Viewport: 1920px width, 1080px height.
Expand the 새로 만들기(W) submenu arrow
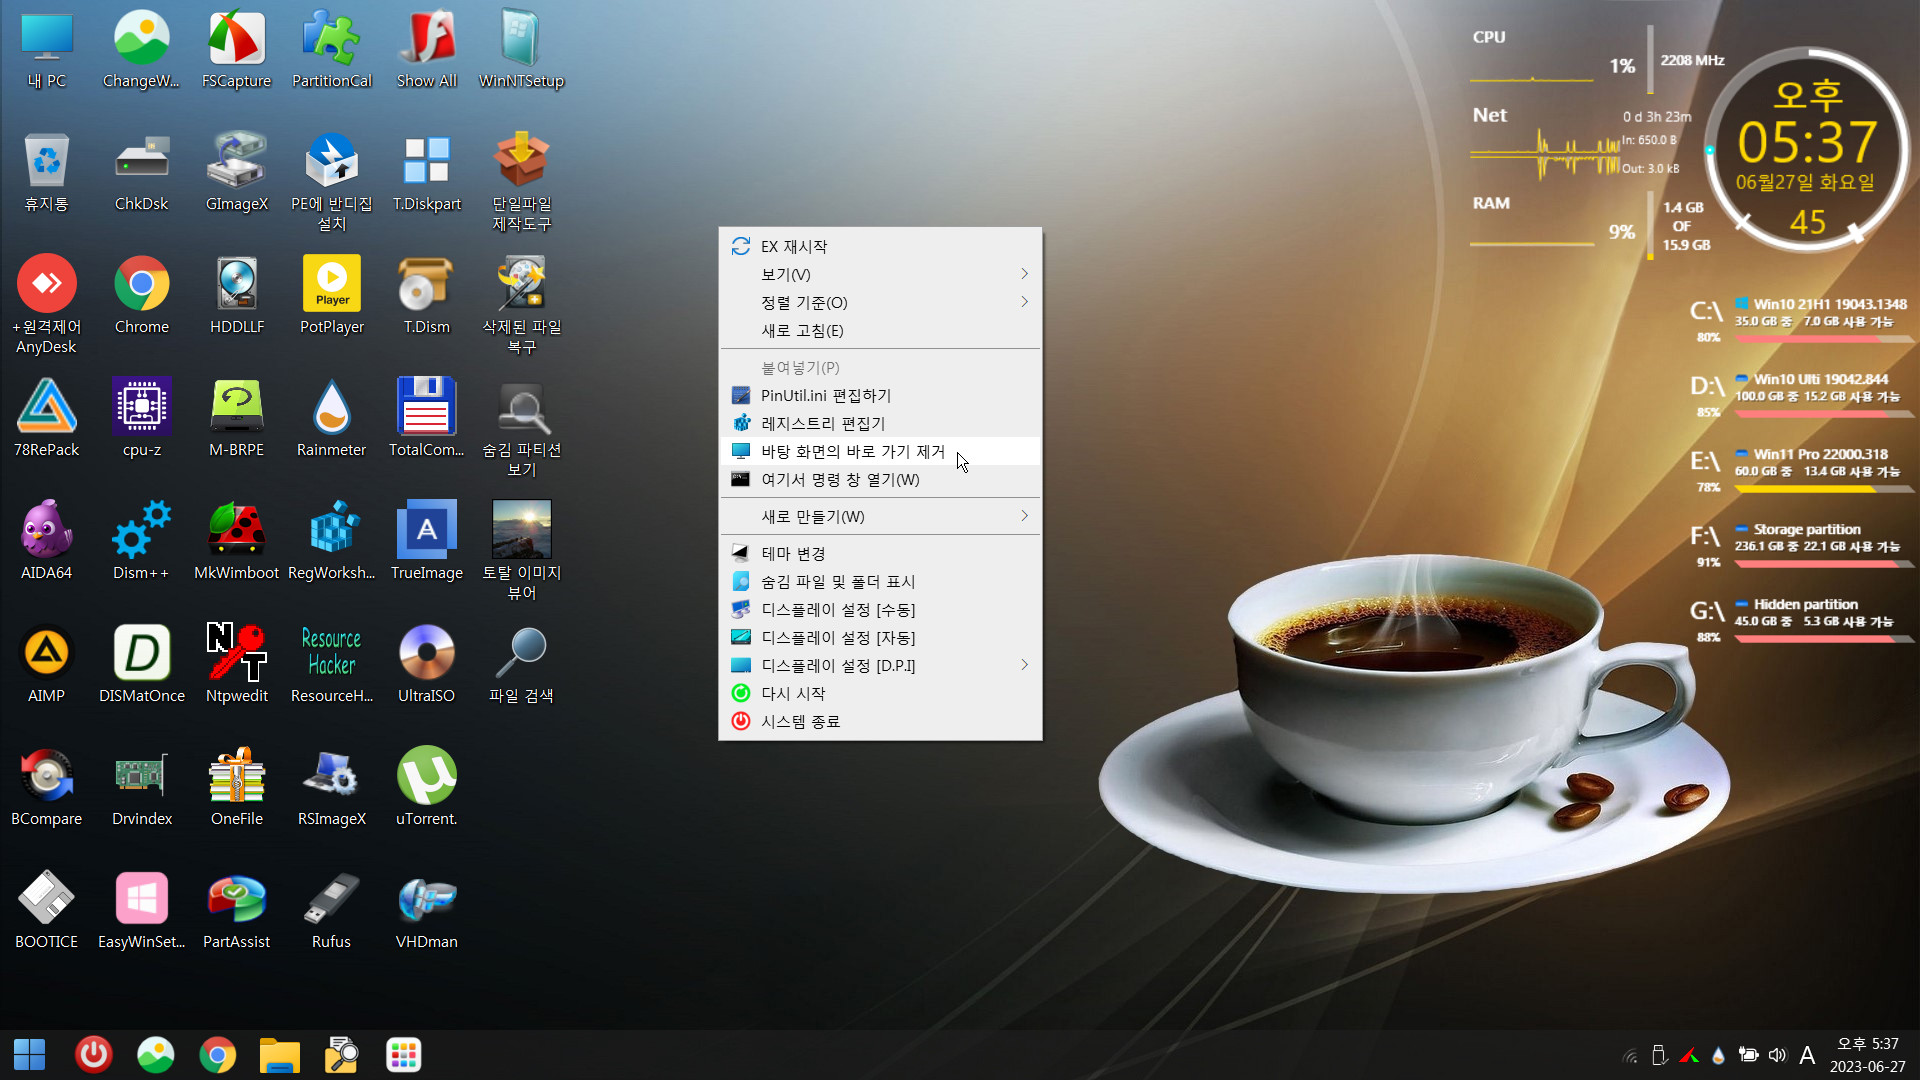[x=1024, y=516]
